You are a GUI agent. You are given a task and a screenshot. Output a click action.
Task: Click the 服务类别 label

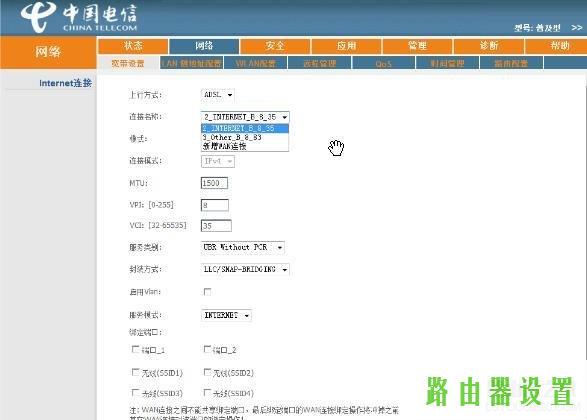(x=145, y=247)
